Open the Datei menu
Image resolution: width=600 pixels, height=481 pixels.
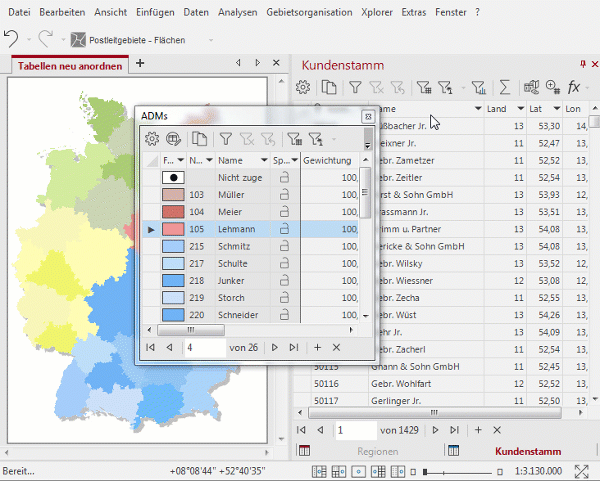(x=19, y=12)
